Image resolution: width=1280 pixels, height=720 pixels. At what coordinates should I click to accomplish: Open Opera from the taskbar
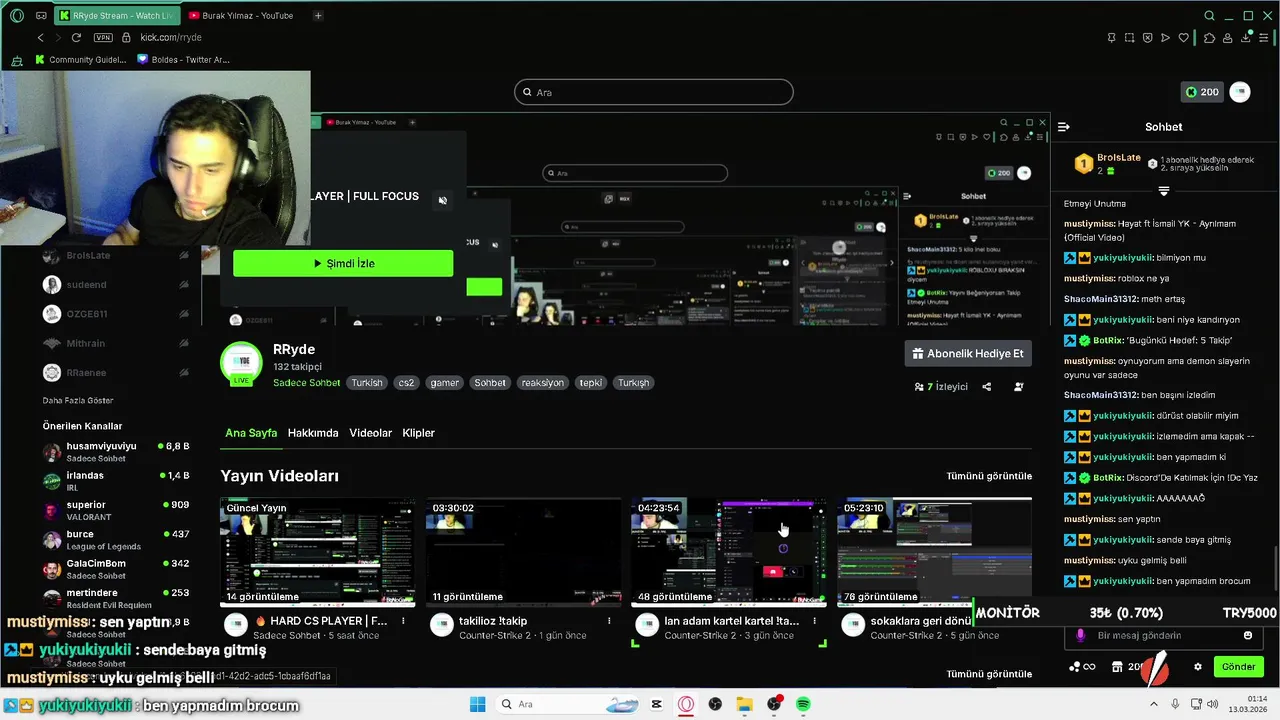686,704
